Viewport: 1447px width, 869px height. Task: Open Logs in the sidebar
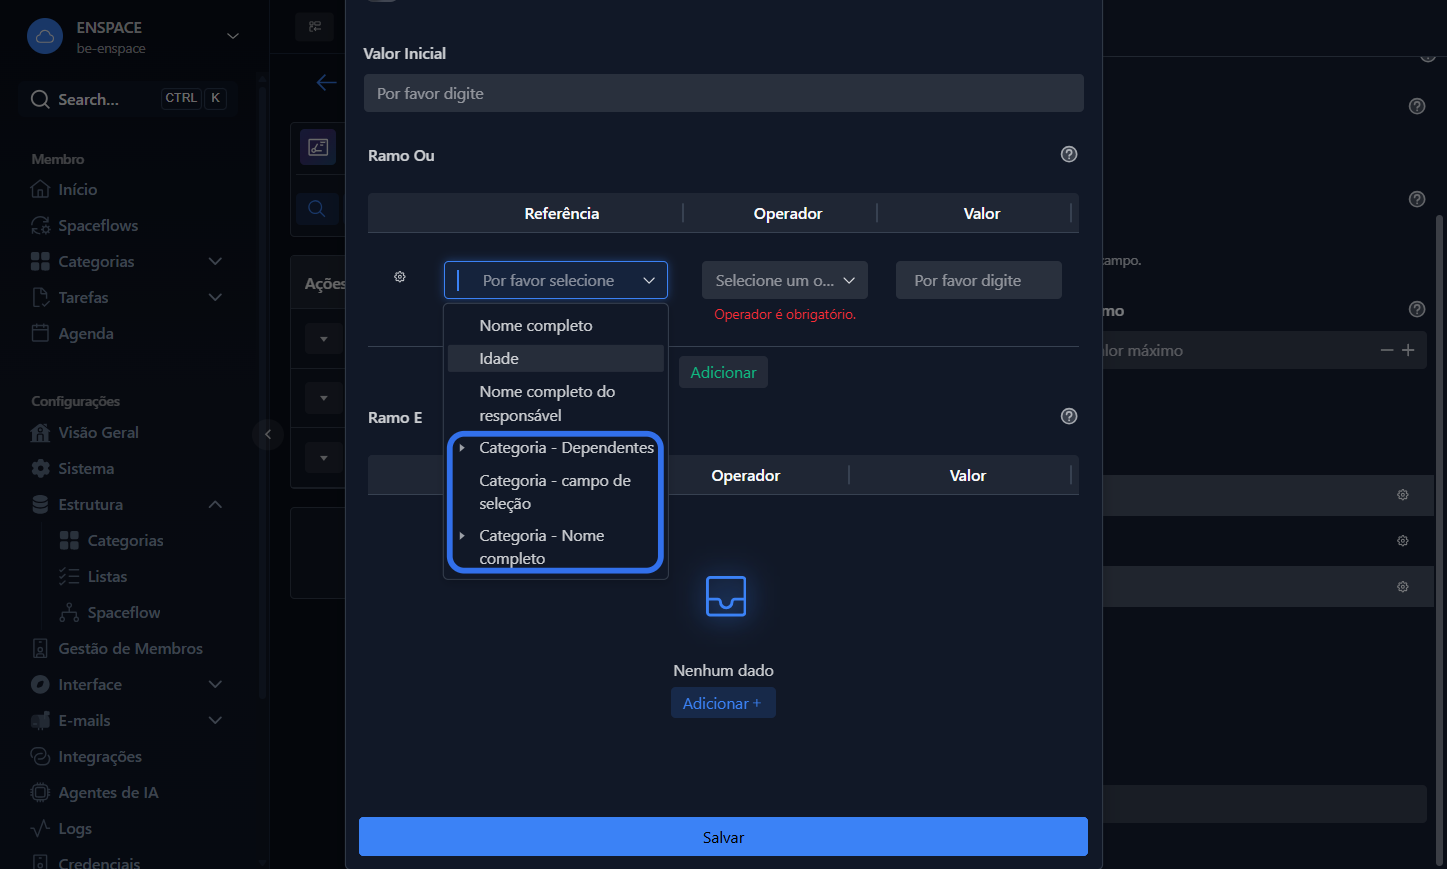point(61,828)
